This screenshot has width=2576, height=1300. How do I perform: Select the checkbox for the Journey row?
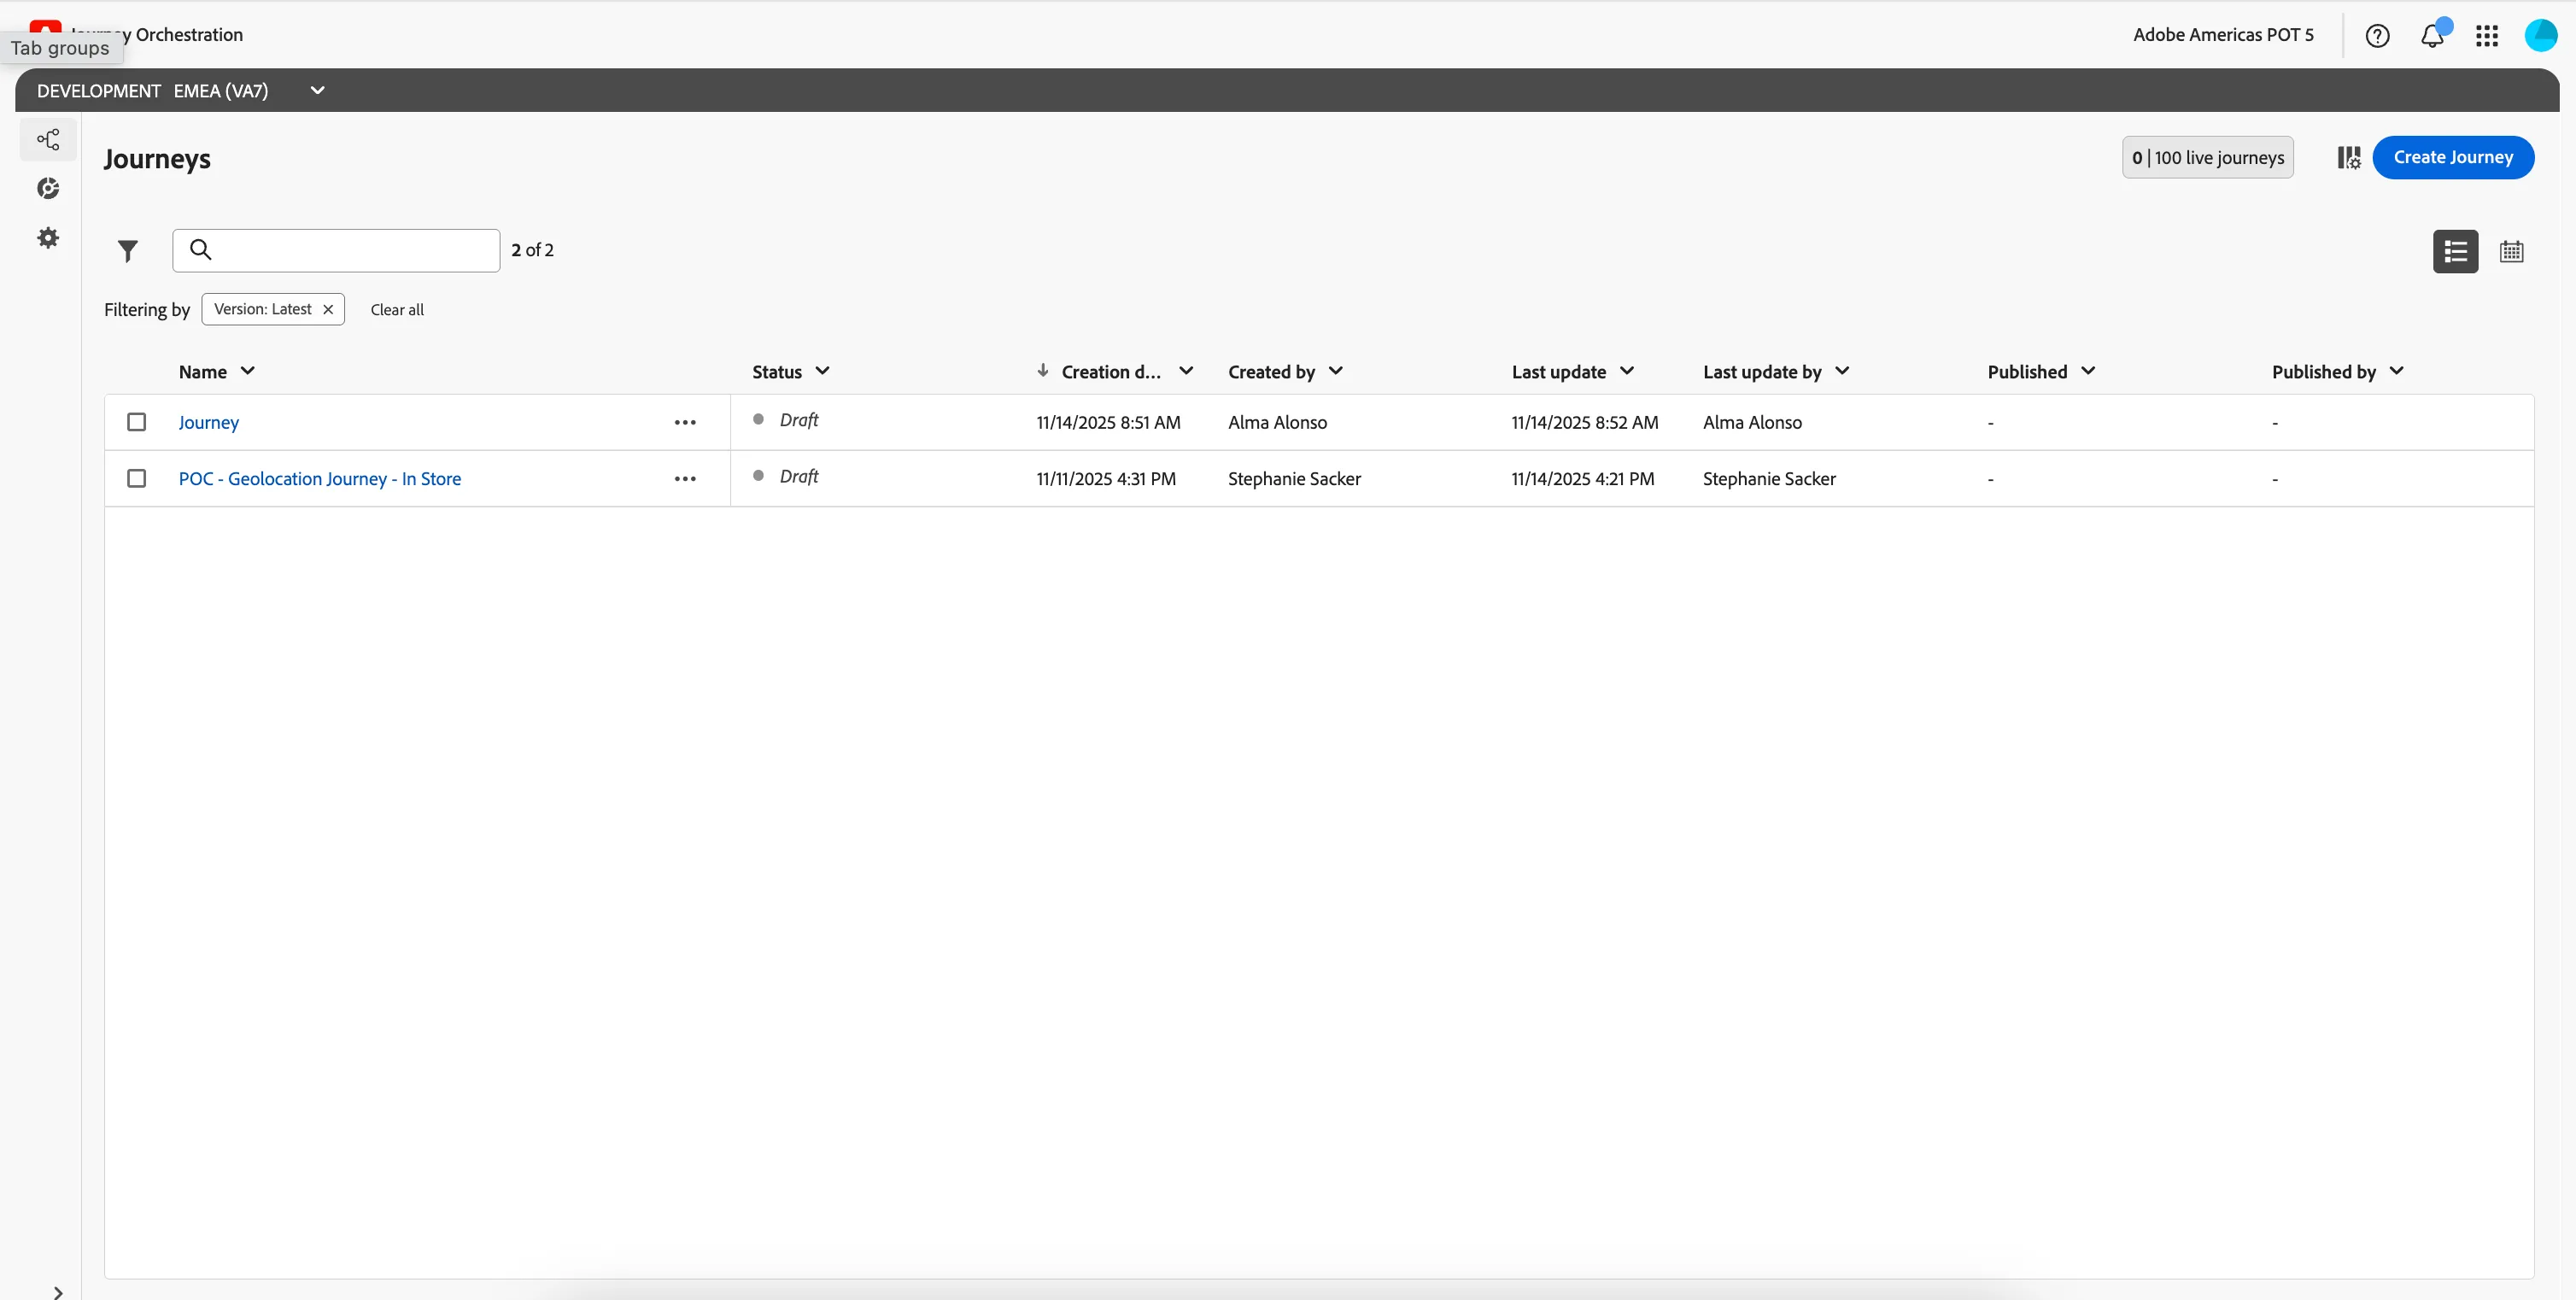(137, 422)
